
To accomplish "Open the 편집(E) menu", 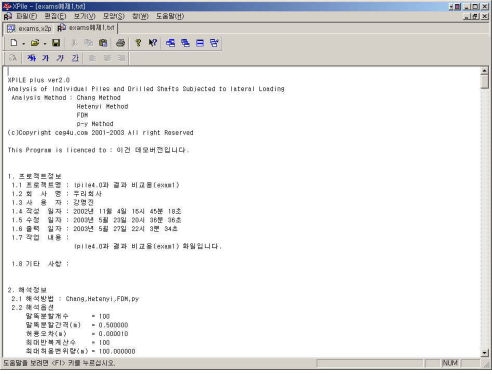I will pos(55,16).
